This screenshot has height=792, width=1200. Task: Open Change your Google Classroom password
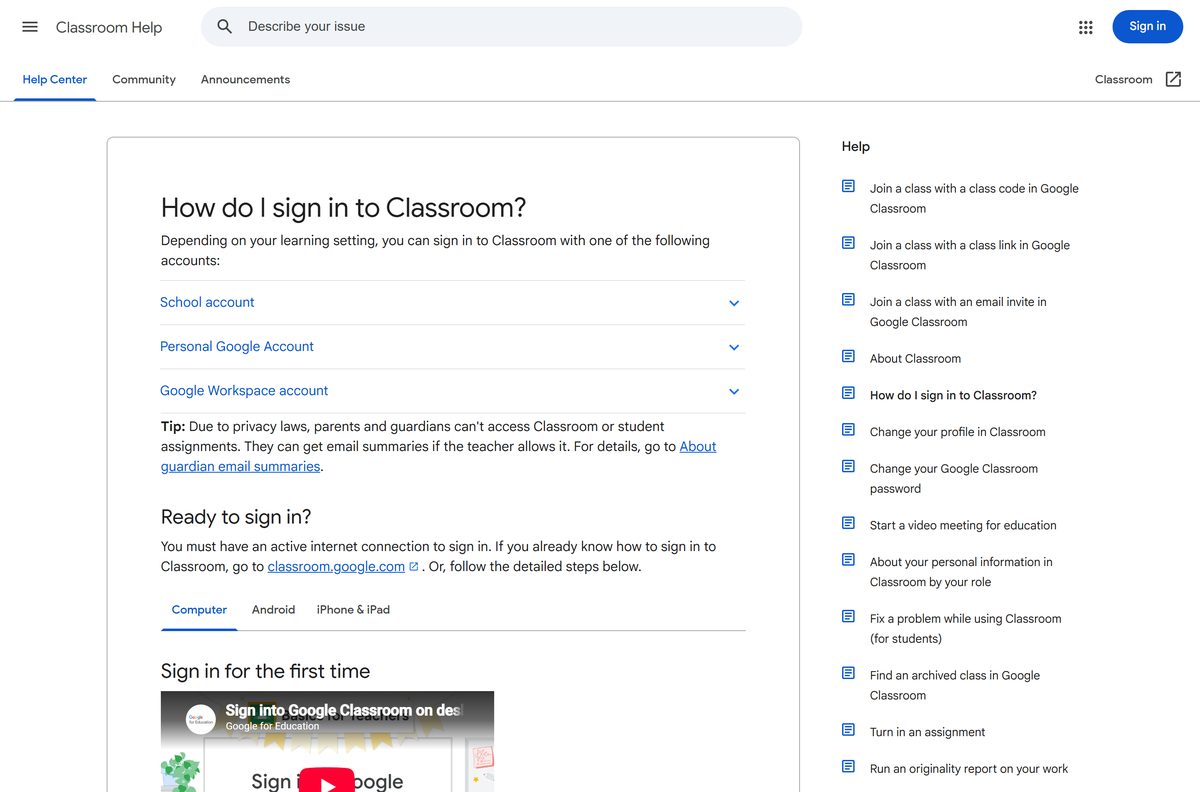[954, 478]
